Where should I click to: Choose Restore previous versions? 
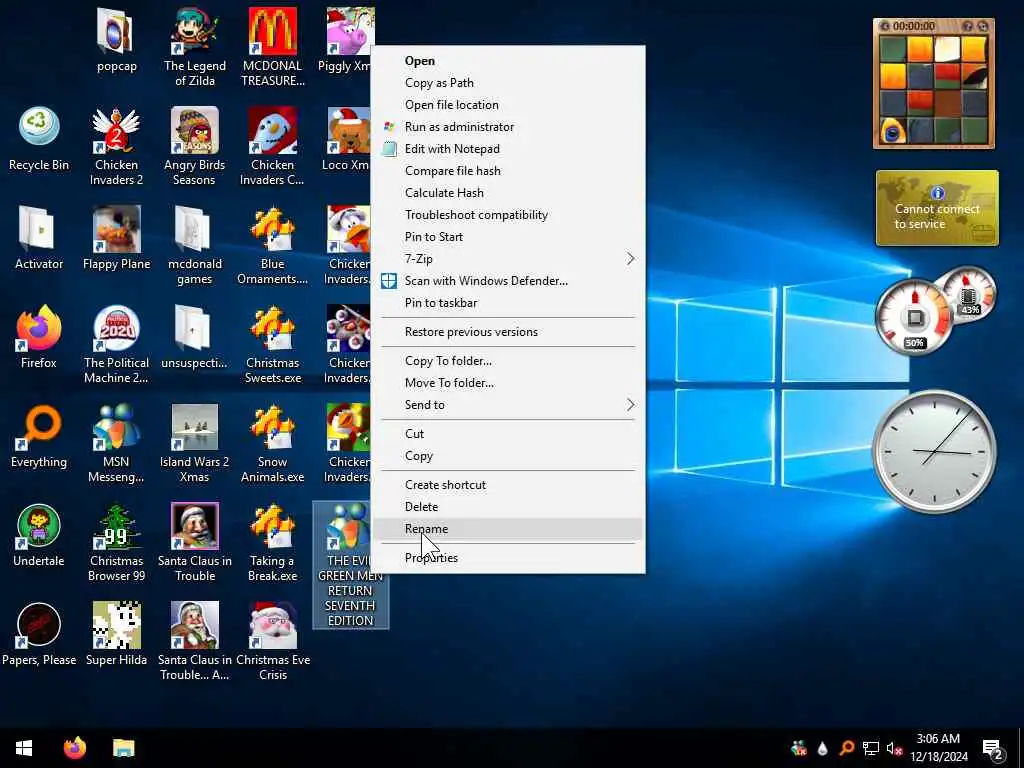click(508, 332)
